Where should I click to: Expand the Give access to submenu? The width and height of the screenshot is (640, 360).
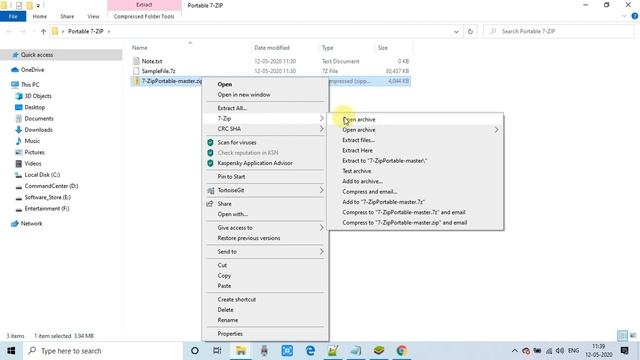click(321, 228)
